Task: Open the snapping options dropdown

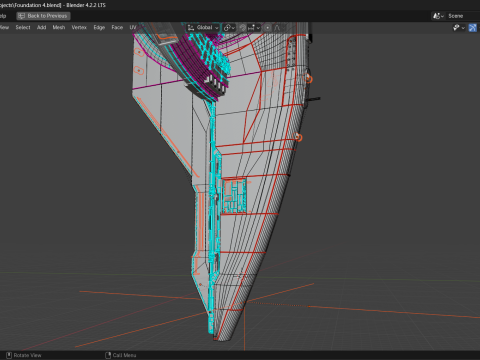Action: coord(254,28)
